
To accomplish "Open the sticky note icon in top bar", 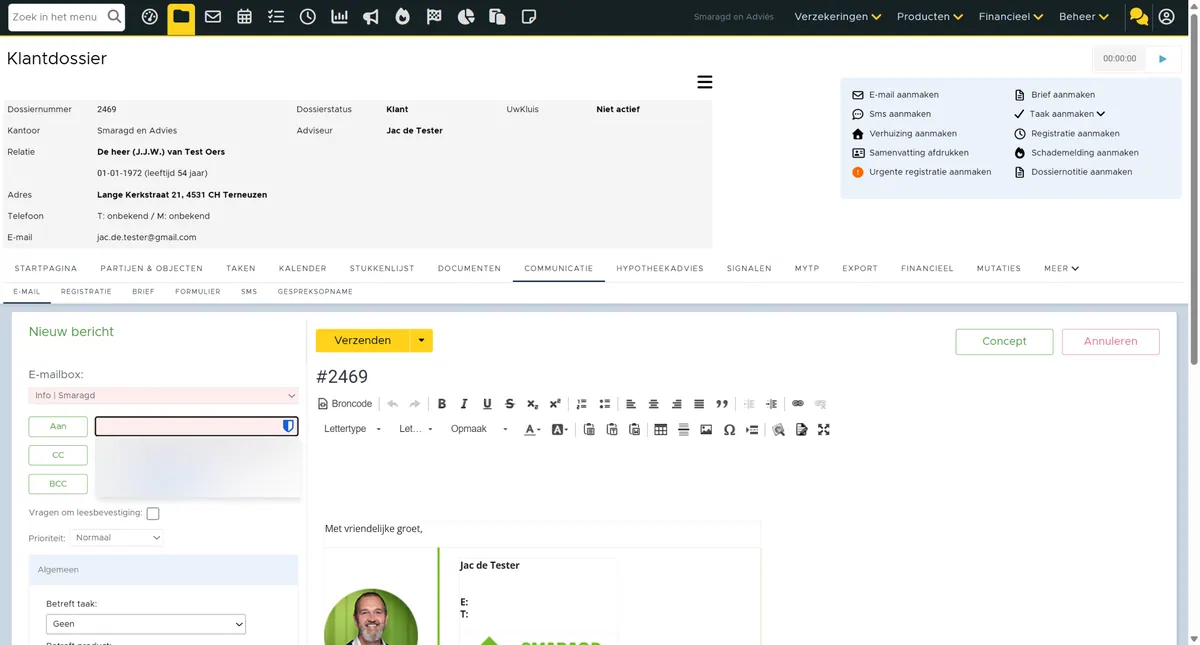I will 529,17.
